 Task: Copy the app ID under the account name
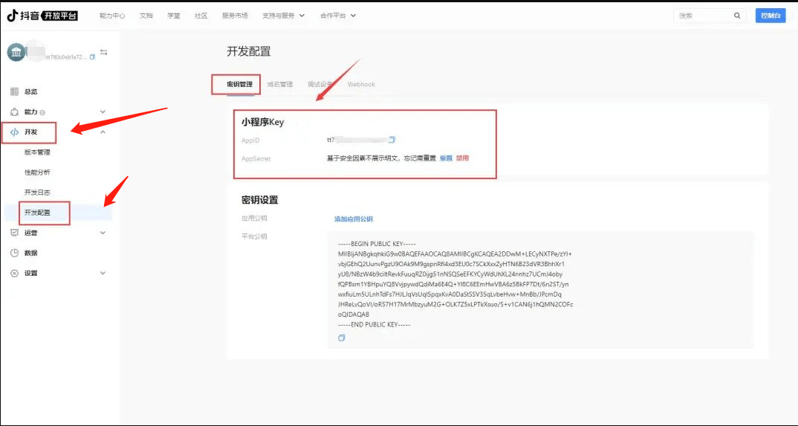(x=93, y=58)
